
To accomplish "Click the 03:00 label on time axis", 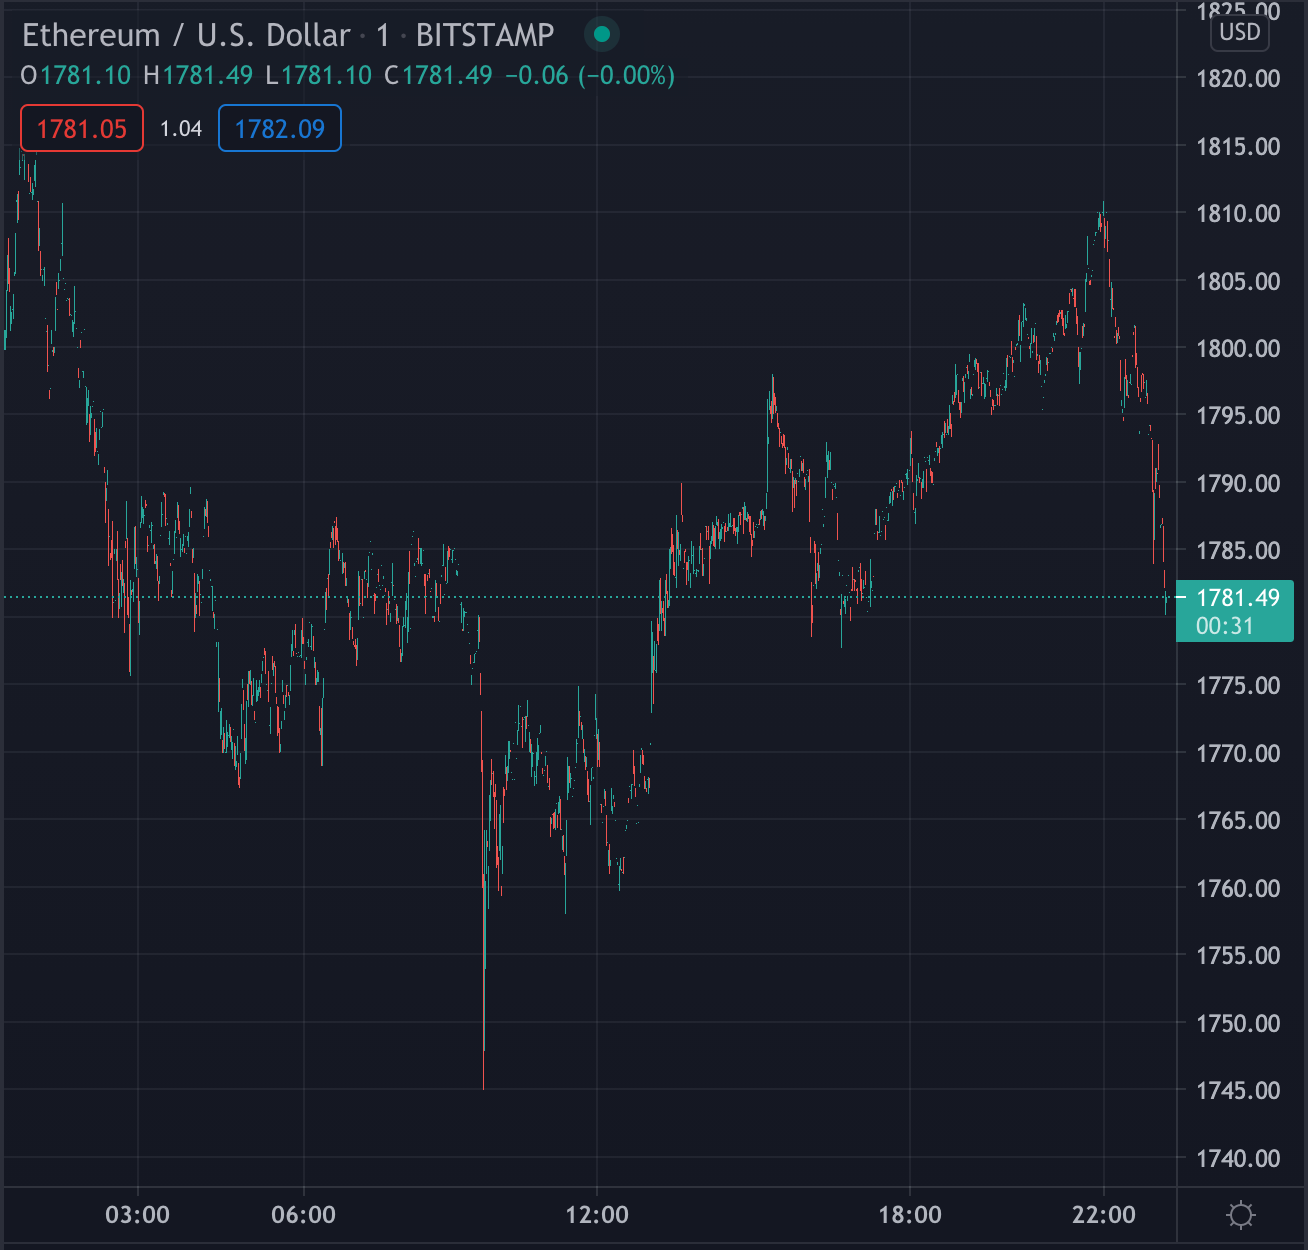I will coord(138,1215).
